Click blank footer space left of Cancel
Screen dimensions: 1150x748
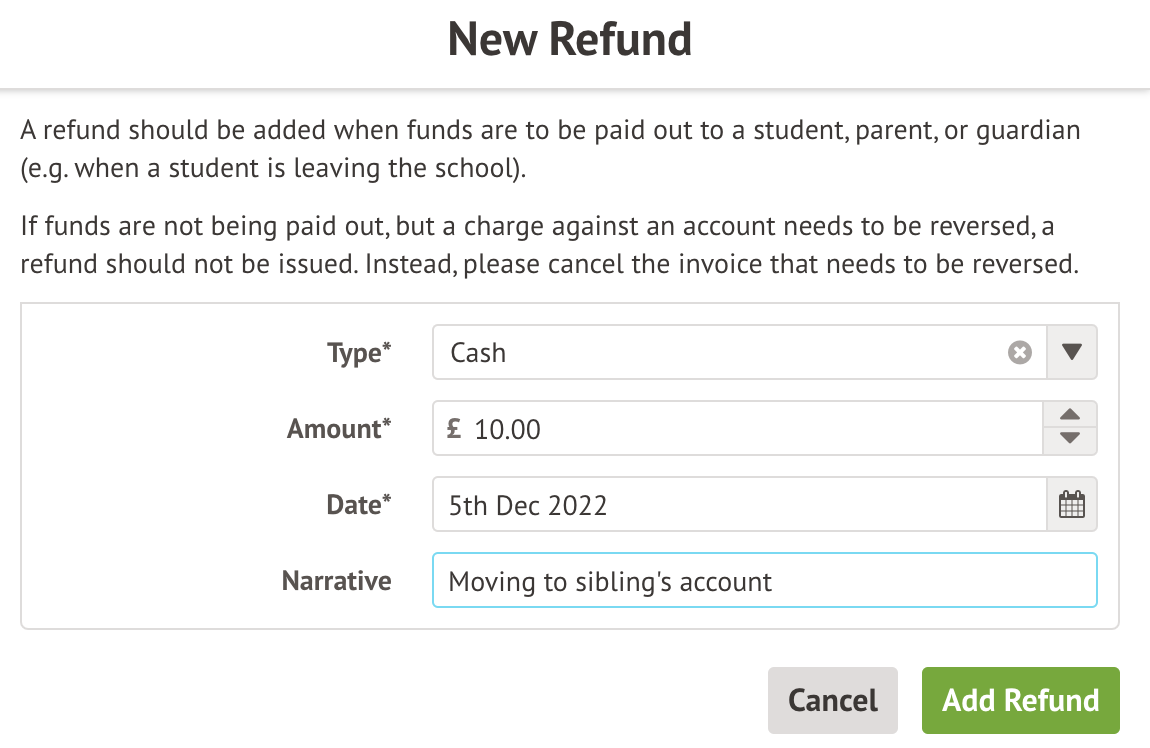click(400, 700)
